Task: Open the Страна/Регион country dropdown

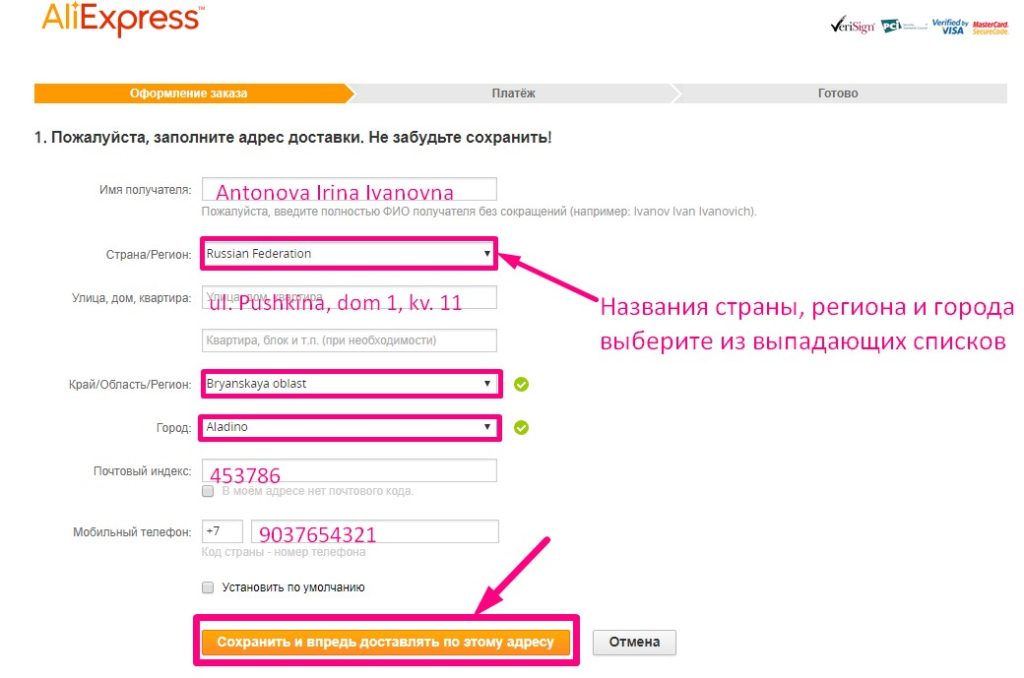Action: 350,253
